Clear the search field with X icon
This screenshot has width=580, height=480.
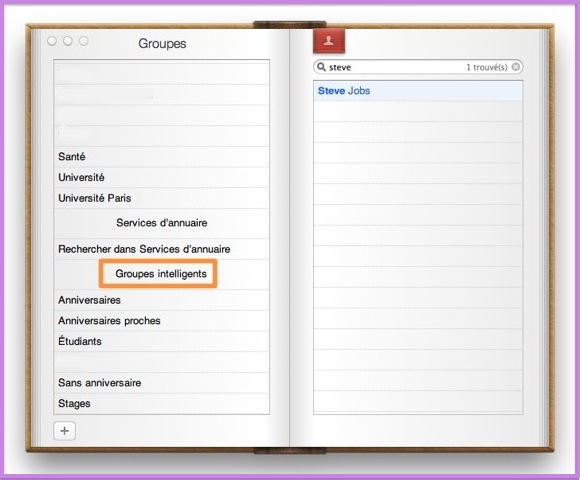point(515,67)
